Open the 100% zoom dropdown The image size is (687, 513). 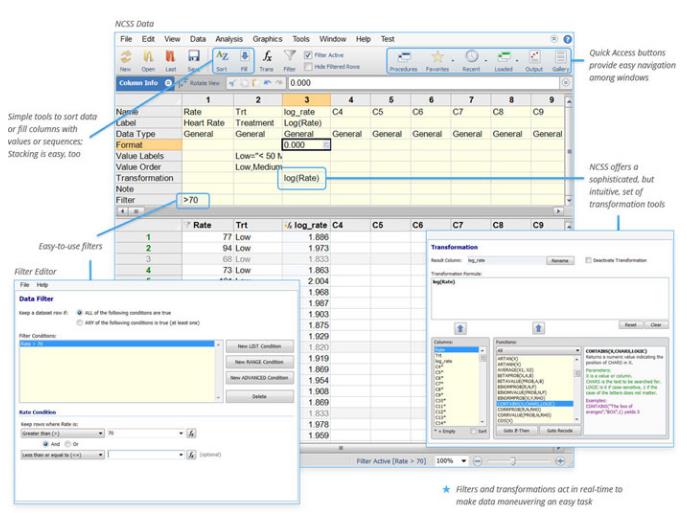[x=463, y=461]
